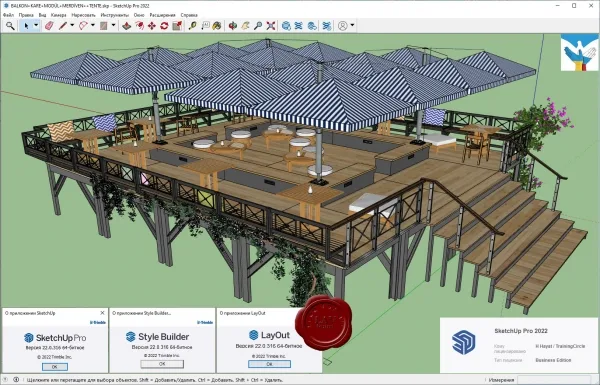Screen dimensions: 600x385
Task: Open the Extension Manager icon
Action: (327, 26)
